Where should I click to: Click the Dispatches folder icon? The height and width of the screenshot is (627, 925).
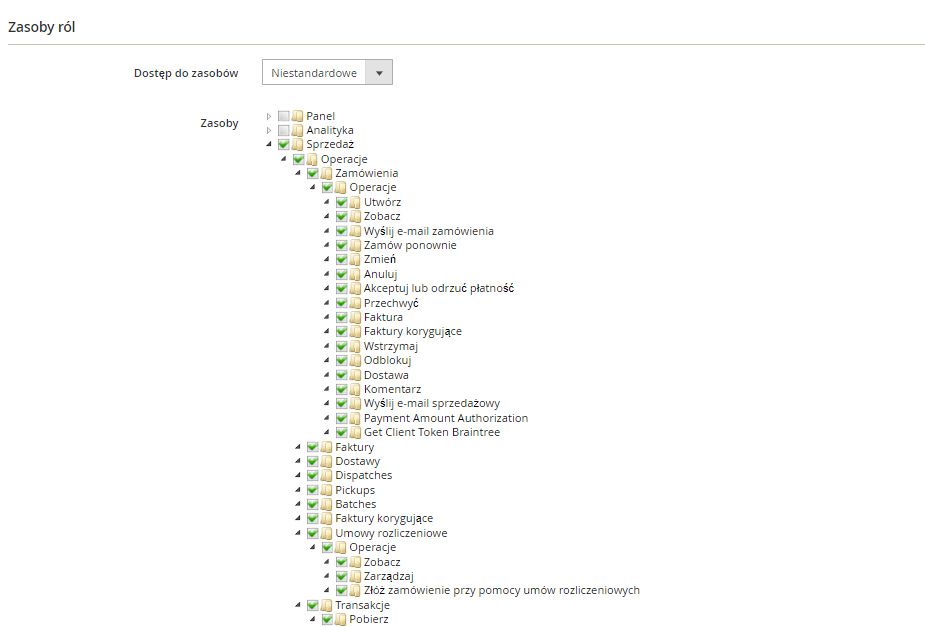click(x=326, y=475)
